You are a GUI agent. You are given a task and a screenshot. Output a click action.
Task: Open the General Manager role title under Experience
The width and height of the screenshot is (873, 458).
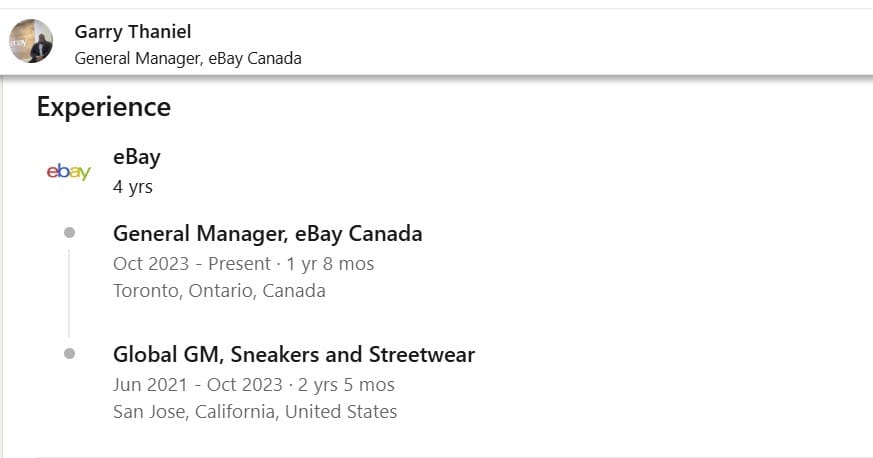(268, 234)
